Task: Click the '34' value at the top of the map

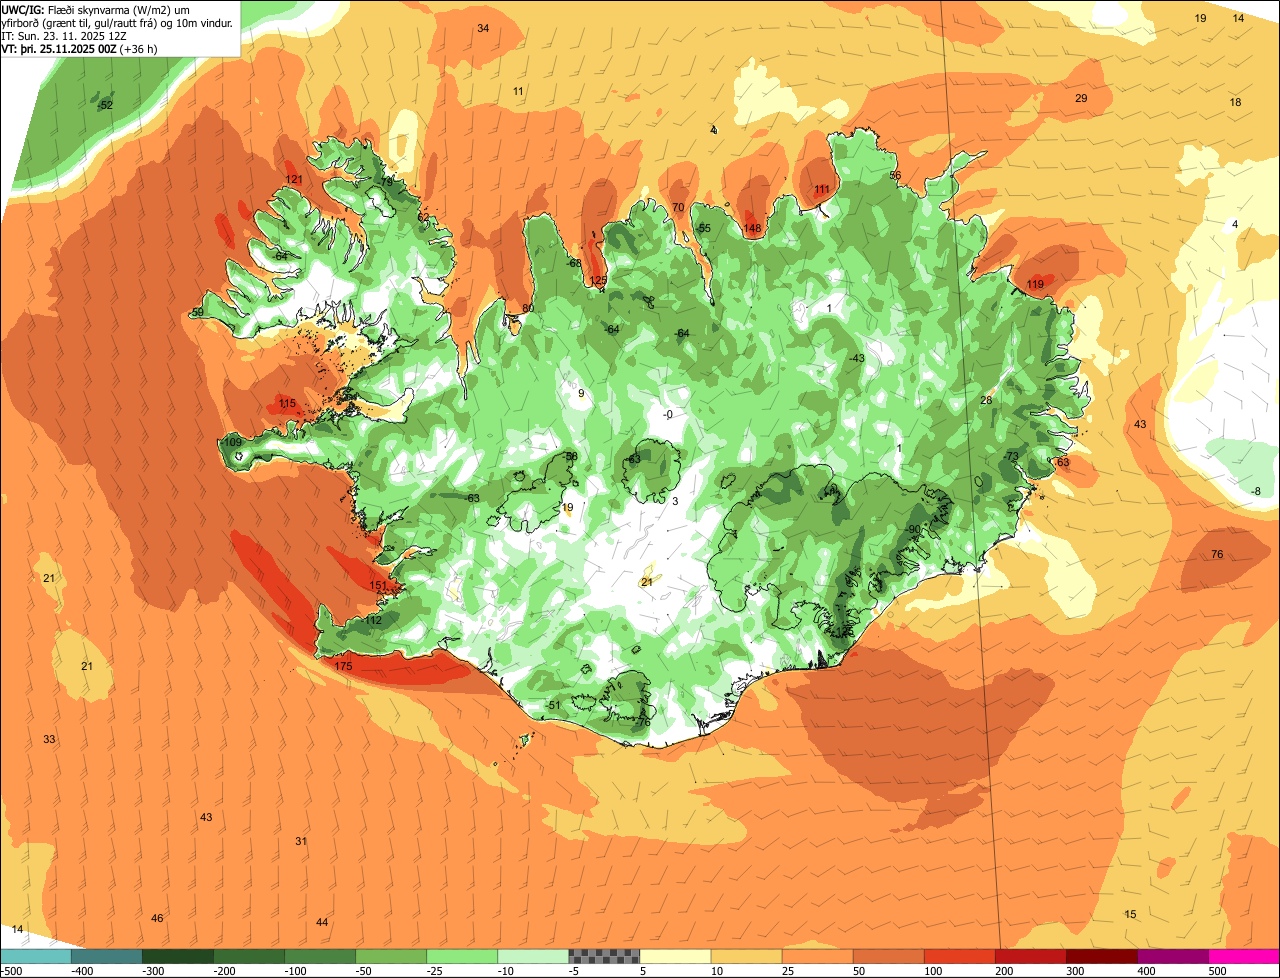Action: coord(483,28)
